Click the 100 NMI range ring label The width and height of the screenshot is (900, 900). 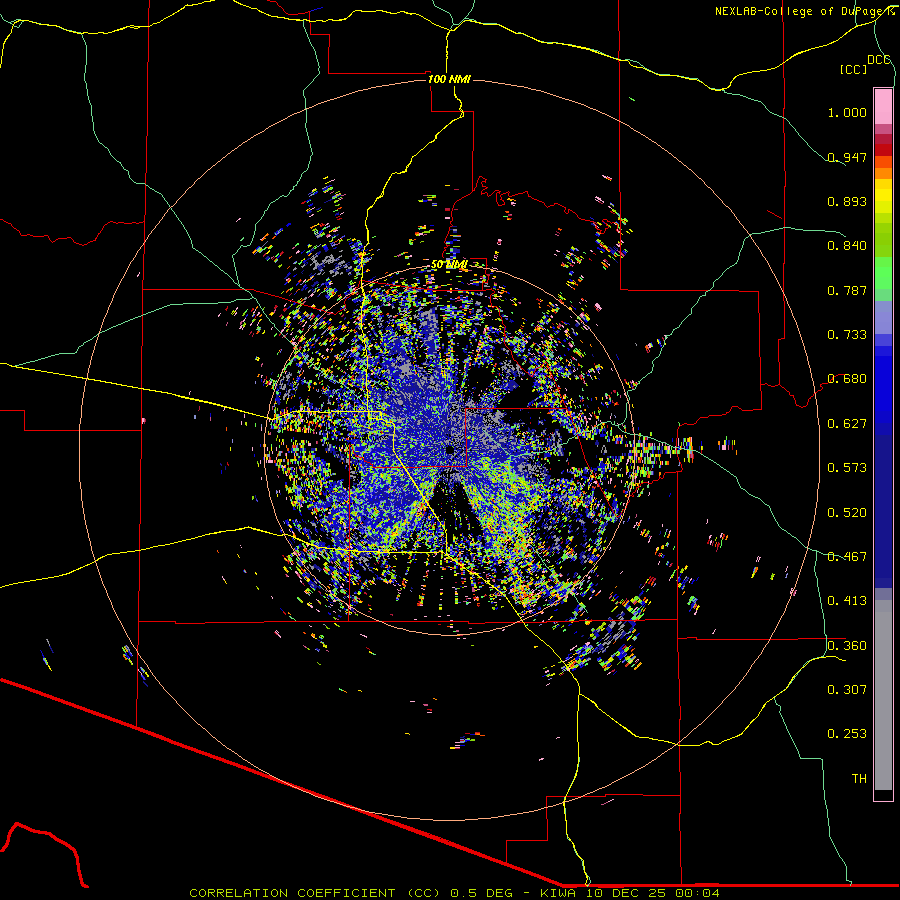449,79
